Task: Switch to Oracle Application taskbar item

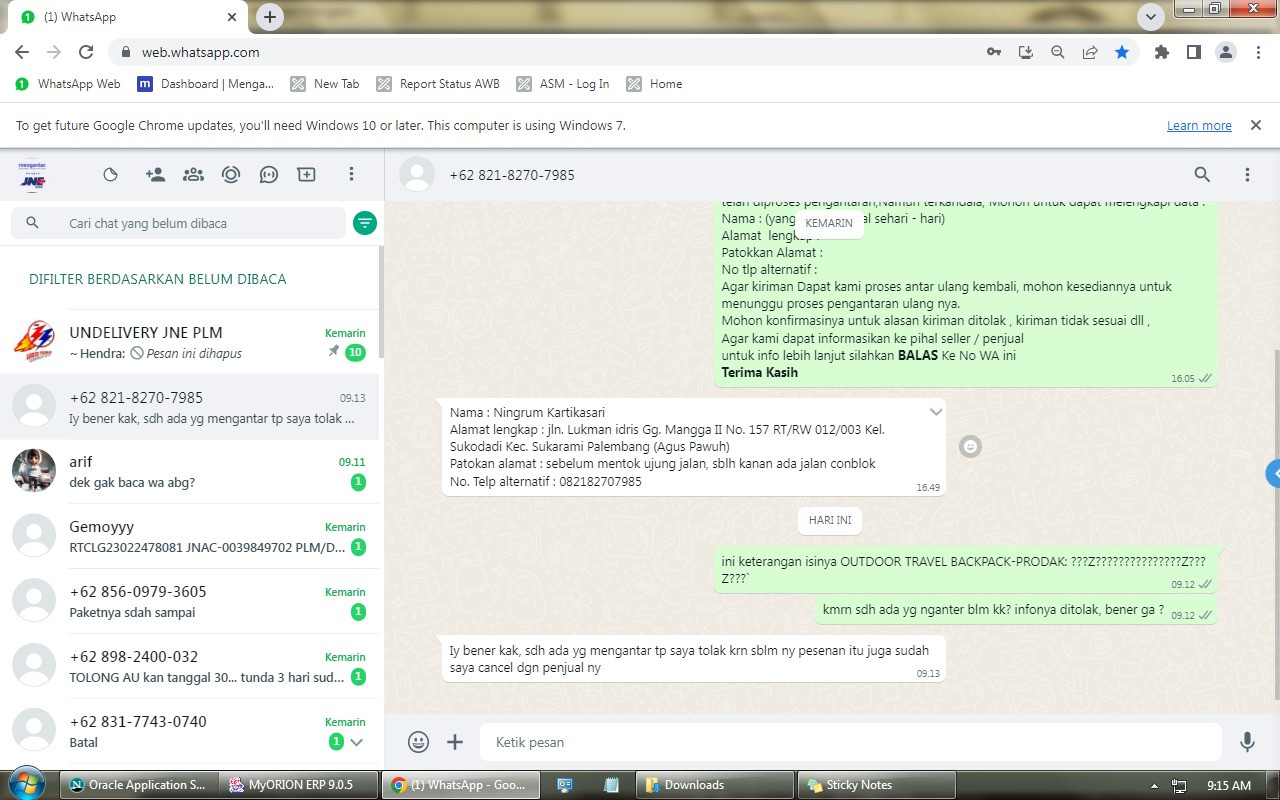Action: pos(139,785)
